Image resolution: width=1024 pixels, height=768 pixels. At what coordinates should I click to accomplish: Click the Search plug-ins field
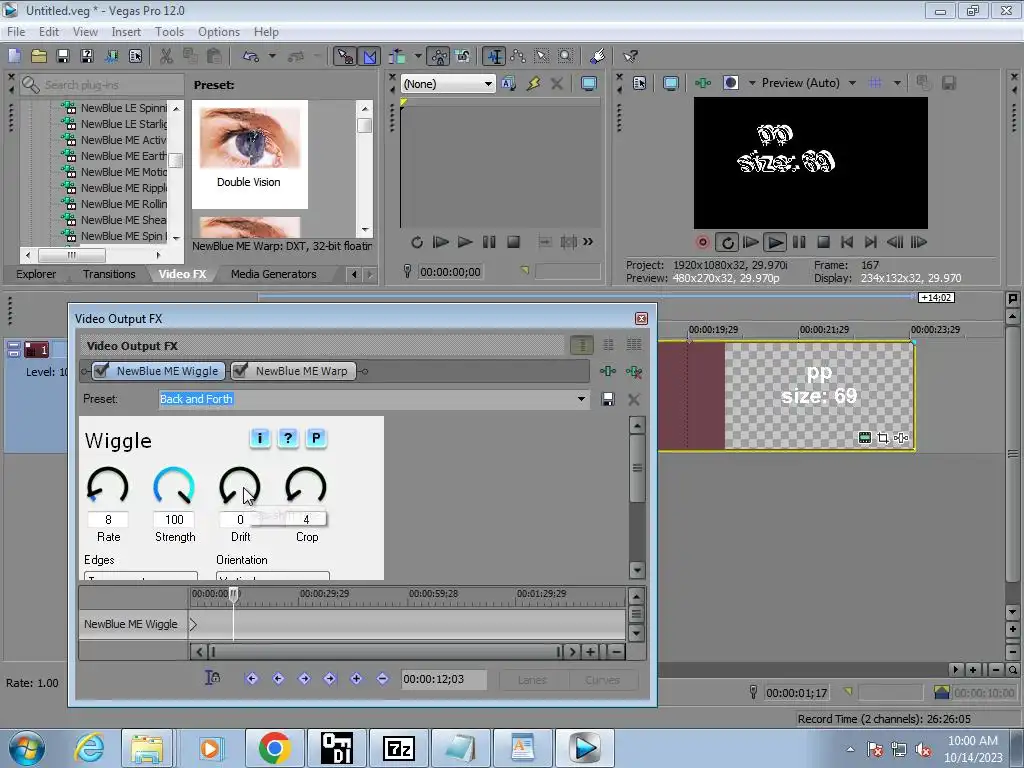103,85
